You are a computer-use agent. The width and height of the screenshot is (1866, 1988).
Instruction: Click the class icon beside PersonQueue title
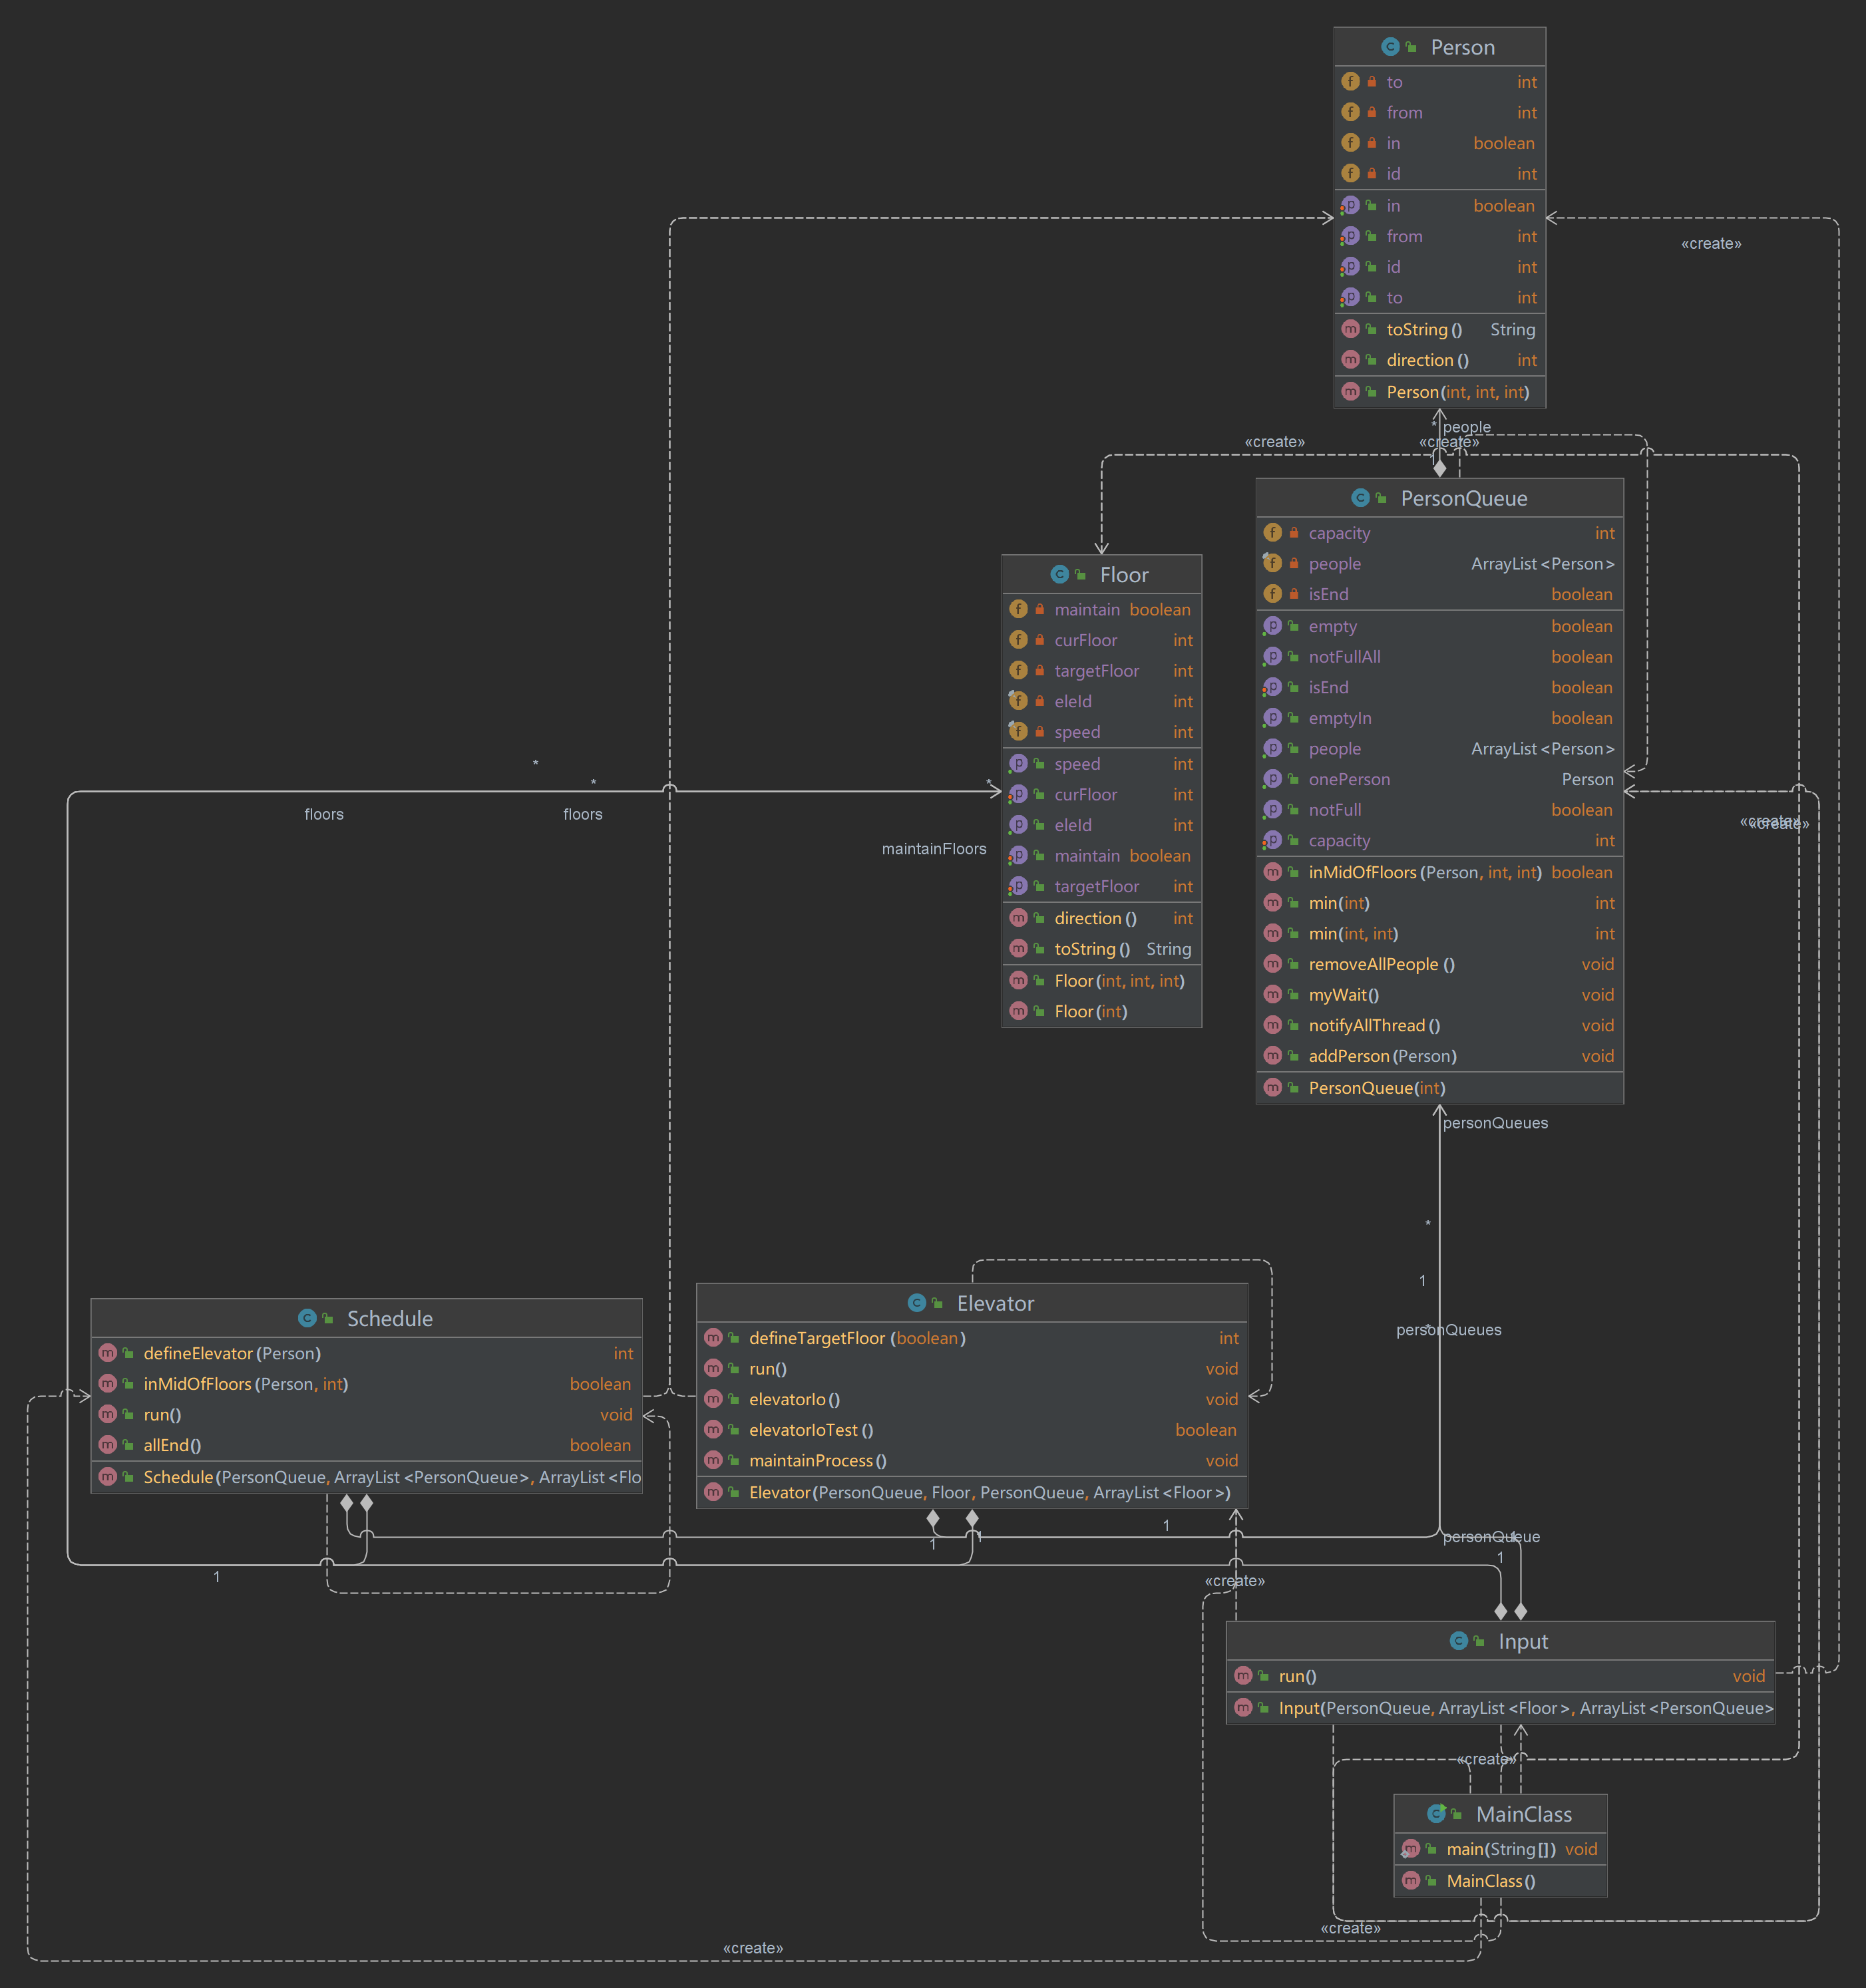[x=1360, y=498]
